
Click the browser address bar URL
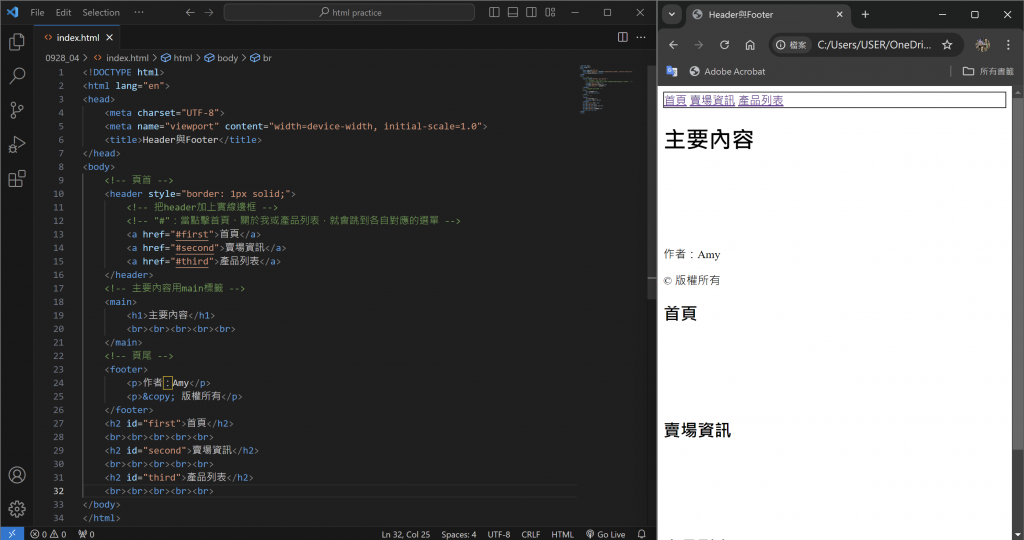[x=874, y=45]
